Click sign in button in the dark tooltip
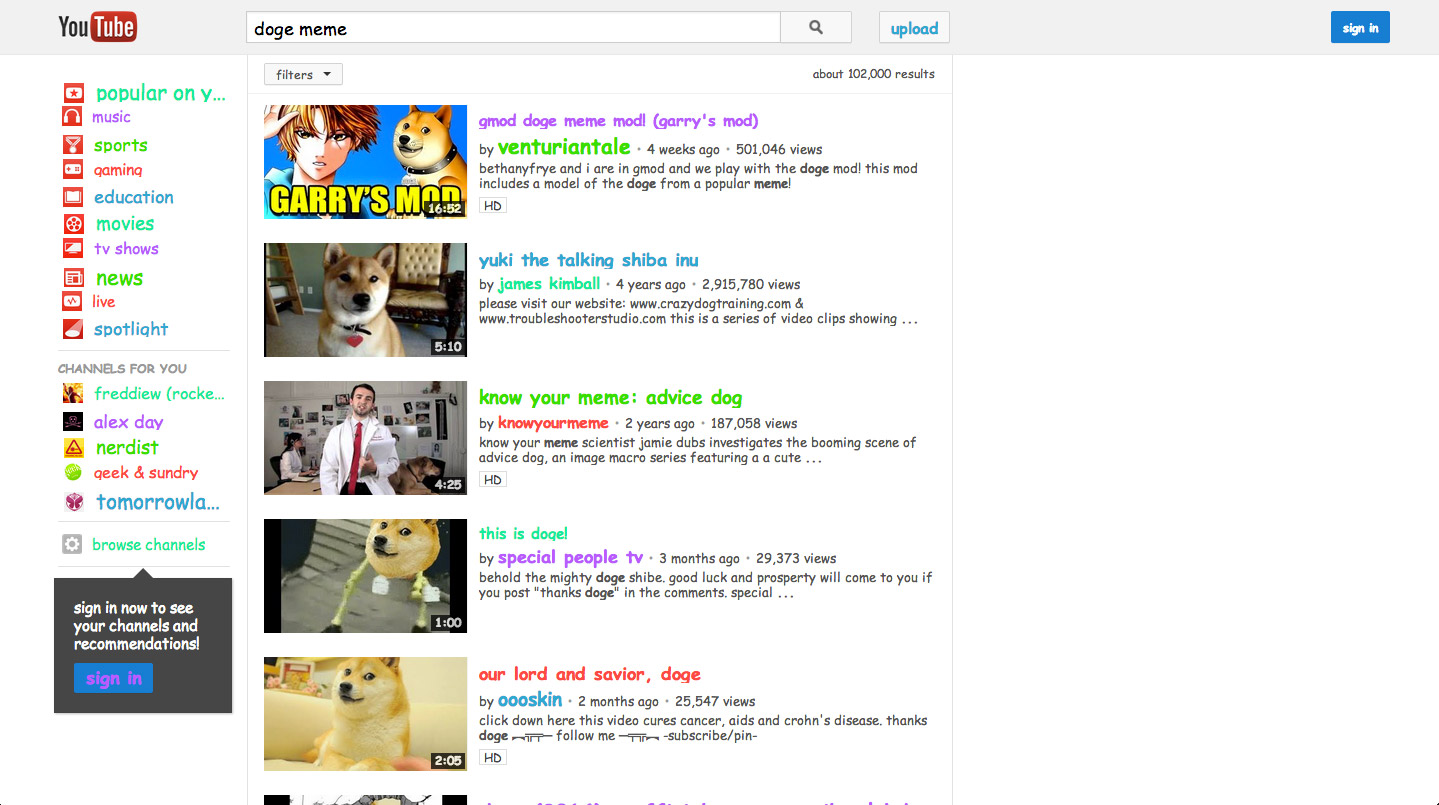Image resolution: width=1439 pixels, height=805 pixels. click(x=113, y=678)
